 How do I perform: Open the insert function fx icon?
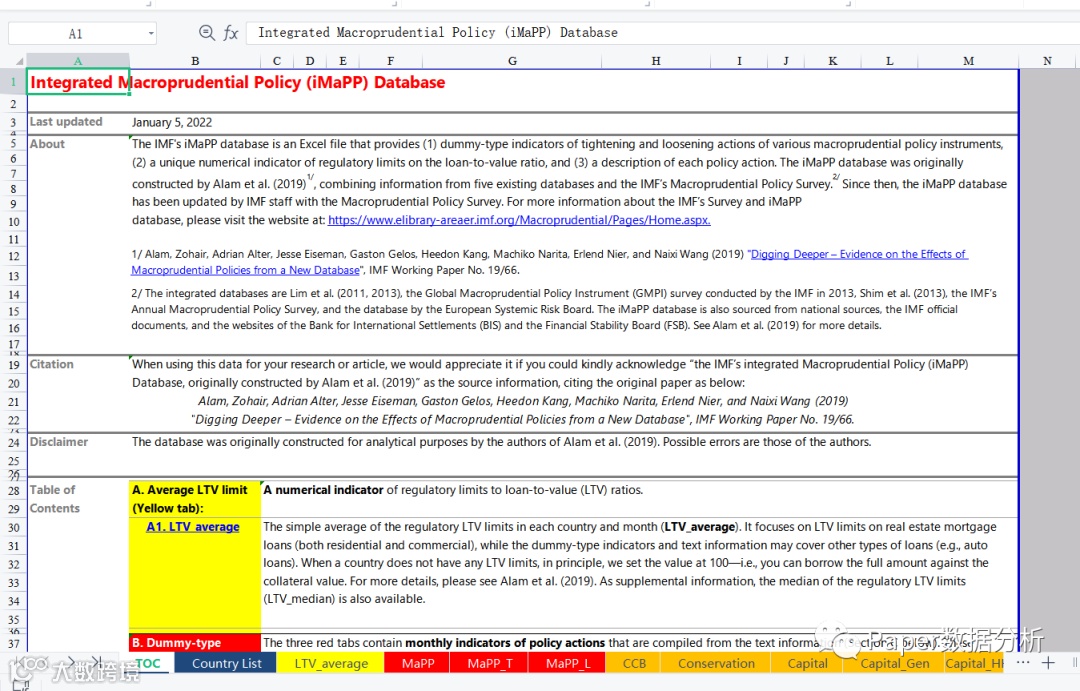point(231,32)
